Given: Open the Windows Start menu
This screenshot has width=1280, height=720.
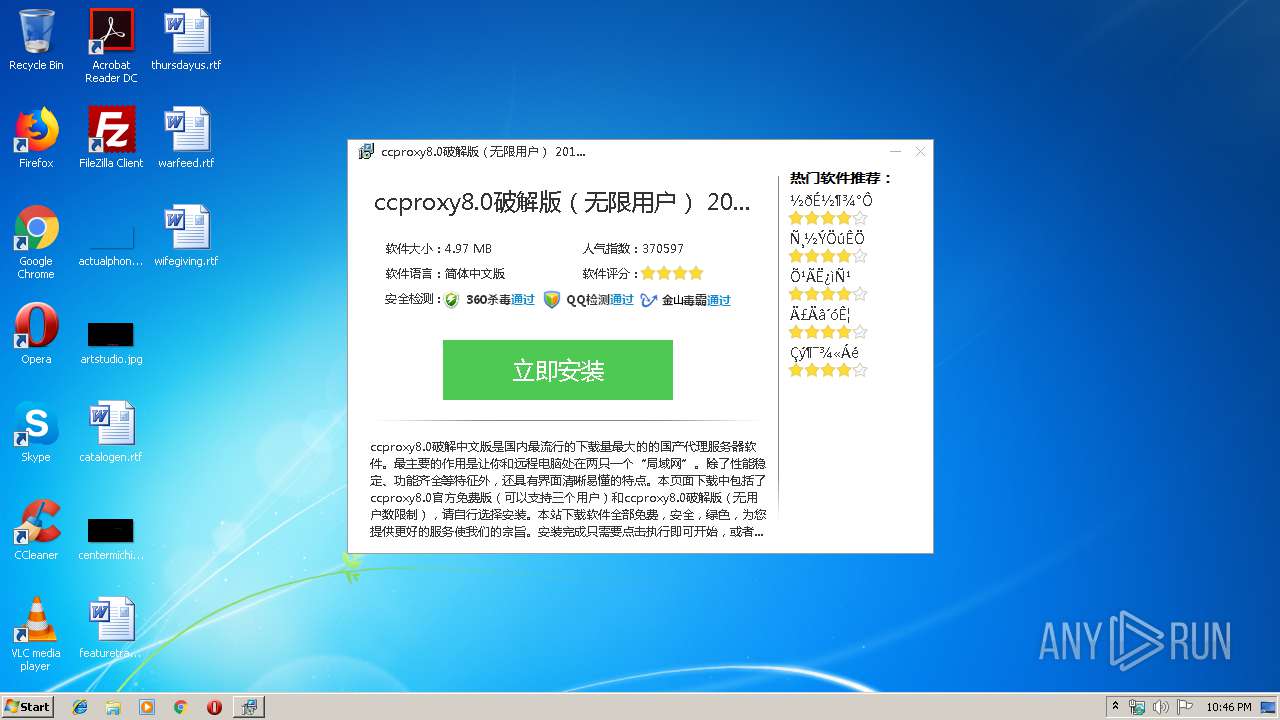Looking at the screenshot, I should pos(28,706).
